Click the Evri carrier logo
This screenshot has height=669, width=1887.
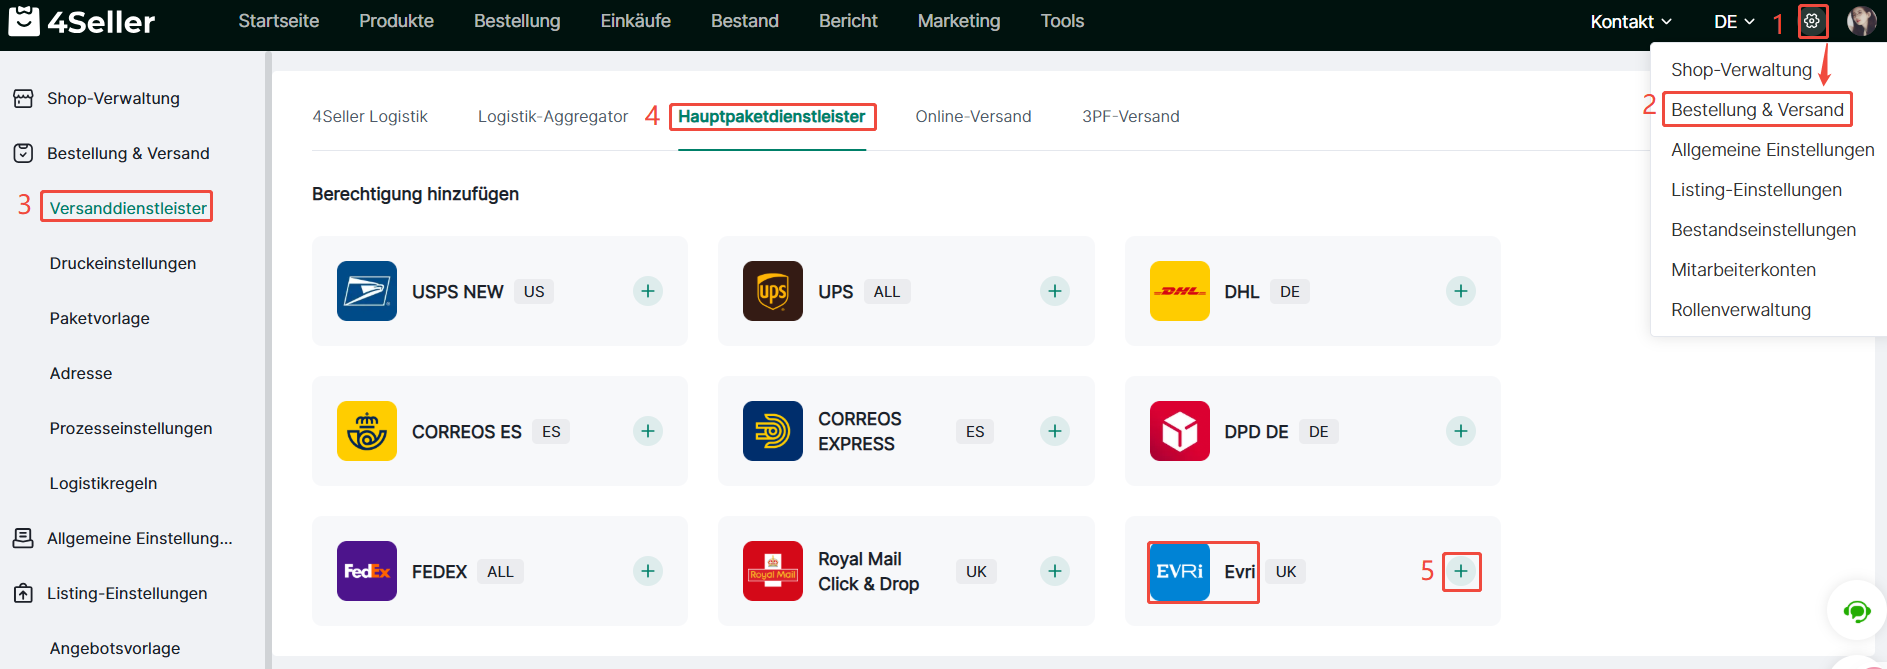pyautogui.click(x=1180, y=571)
